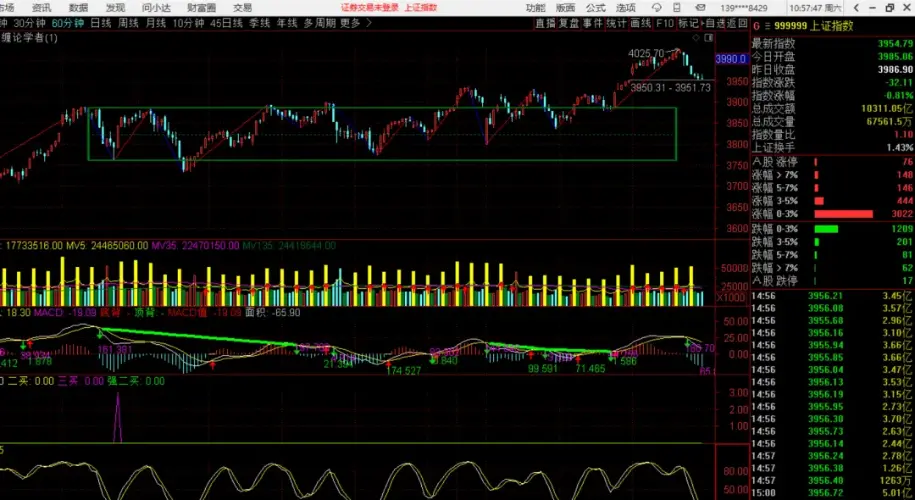The height and width of the screenshot is (500, 915).
Task: Open the 功能 menu
Action: pos(535,8)
